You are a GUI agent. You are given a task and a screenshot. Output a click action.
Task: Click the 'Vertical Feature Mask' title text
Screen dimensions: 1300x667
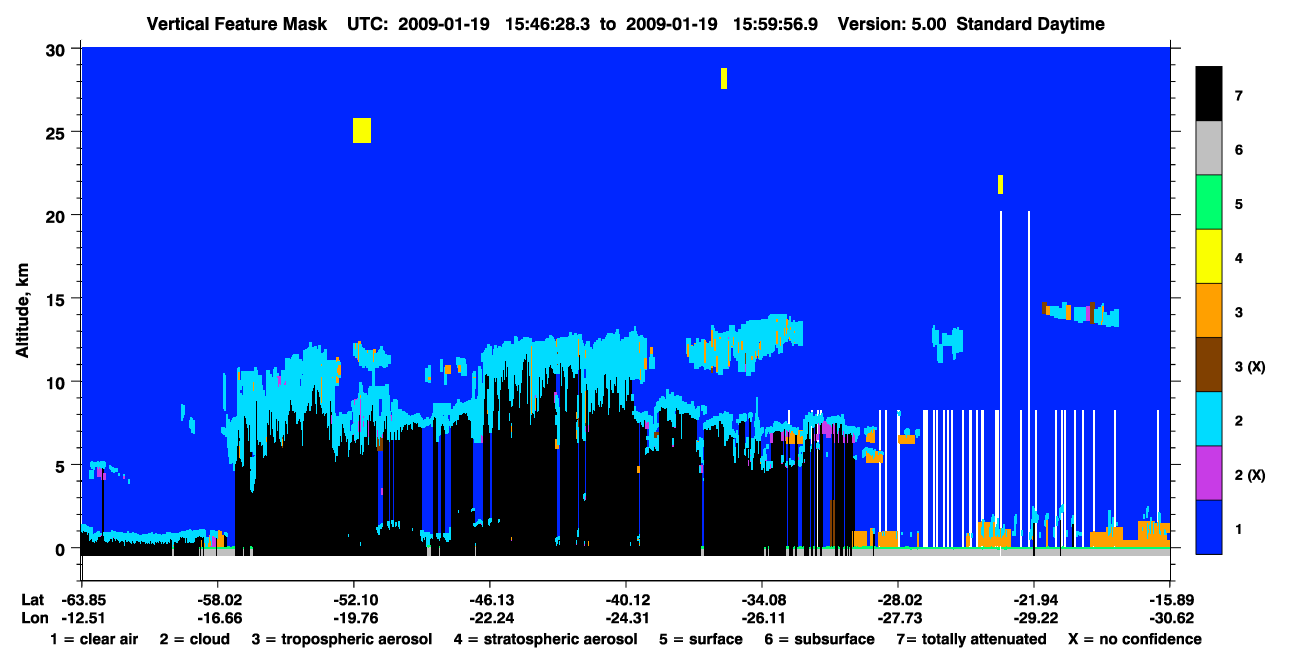point(236,24)
